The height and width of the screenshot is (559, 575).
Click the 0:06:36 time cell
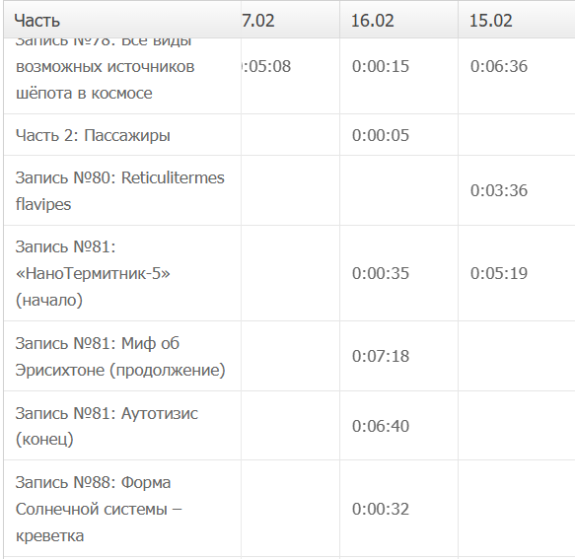(499, 66)
